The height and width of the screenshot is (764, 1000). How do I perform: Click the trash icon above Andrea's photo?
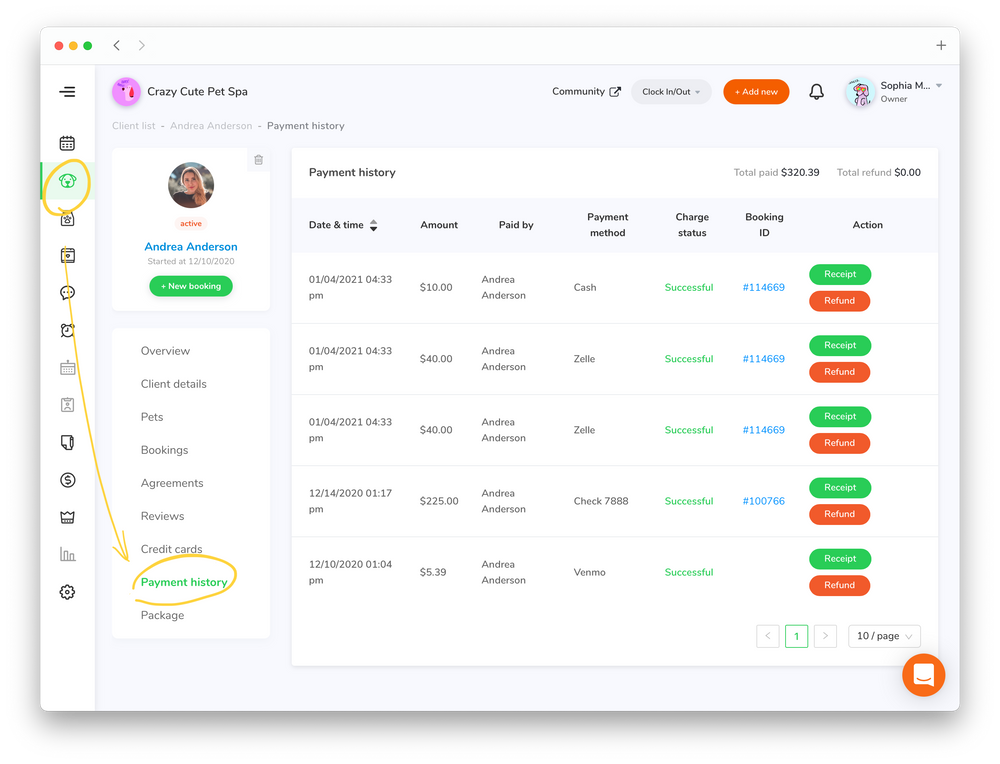pyautogui.click(x=258, y=160)
